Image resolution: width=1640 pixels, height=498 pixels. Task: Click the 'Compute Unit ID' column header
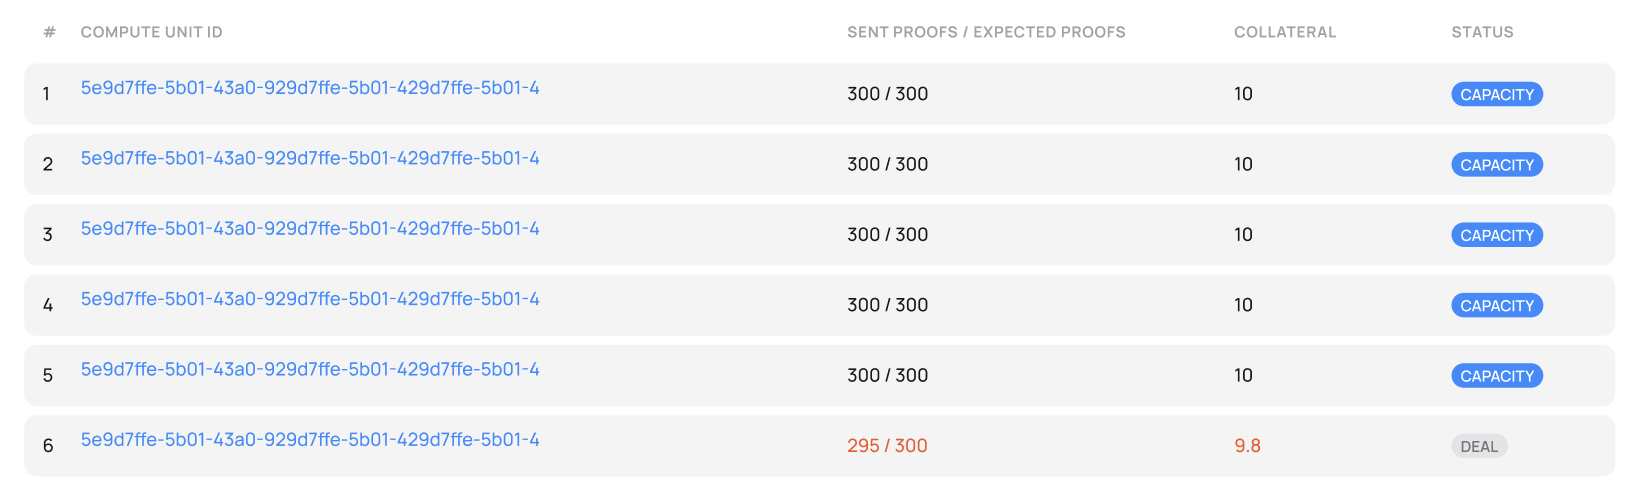pyautogui.click(x=151, y=32)
